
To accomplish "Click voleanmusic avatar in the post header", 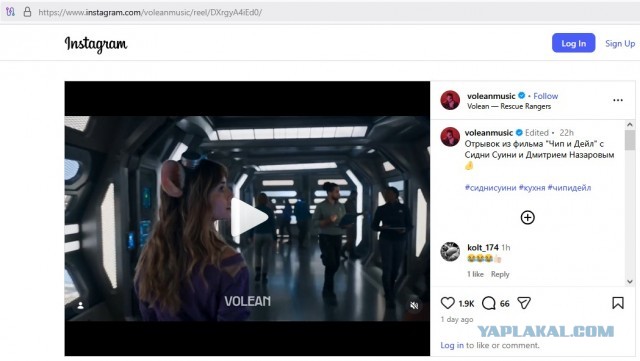I will 450,100.
